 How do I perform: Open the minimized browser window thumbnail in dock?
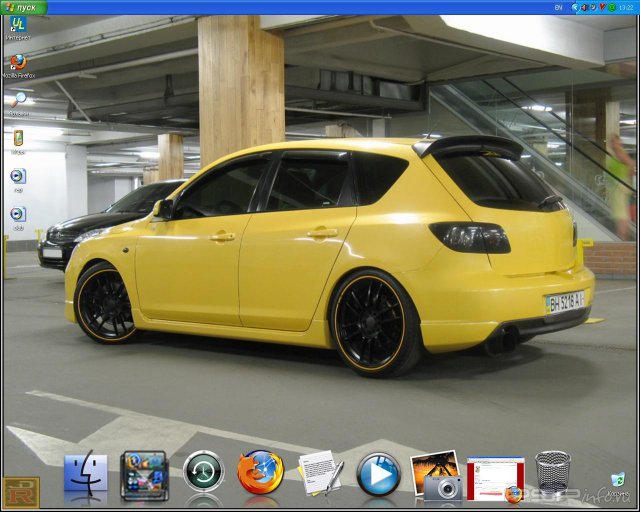click(x=496, y=478)
